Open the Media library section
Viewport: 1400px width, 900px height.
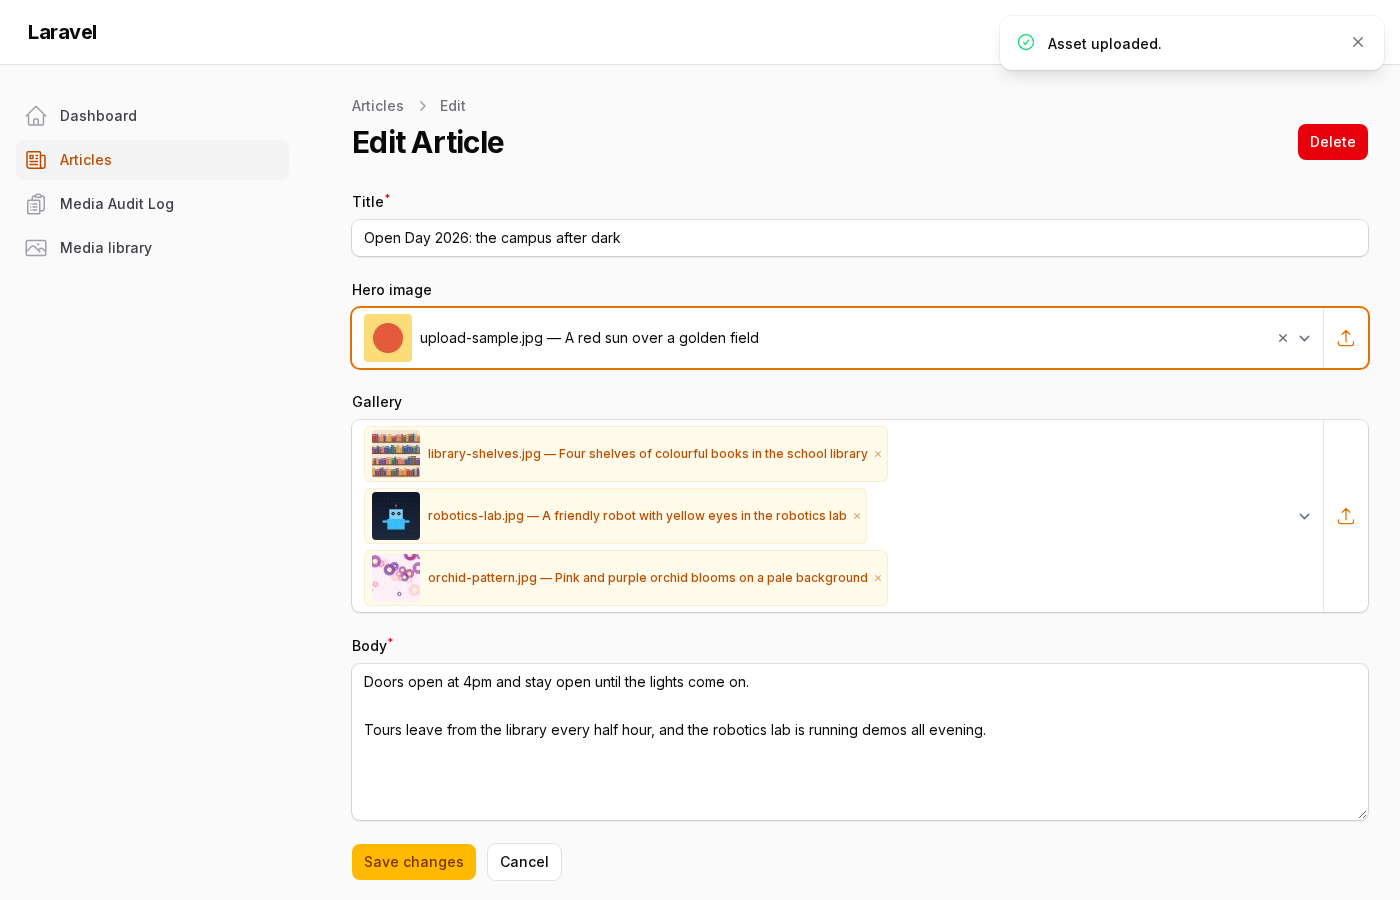[x=152, y=248]
